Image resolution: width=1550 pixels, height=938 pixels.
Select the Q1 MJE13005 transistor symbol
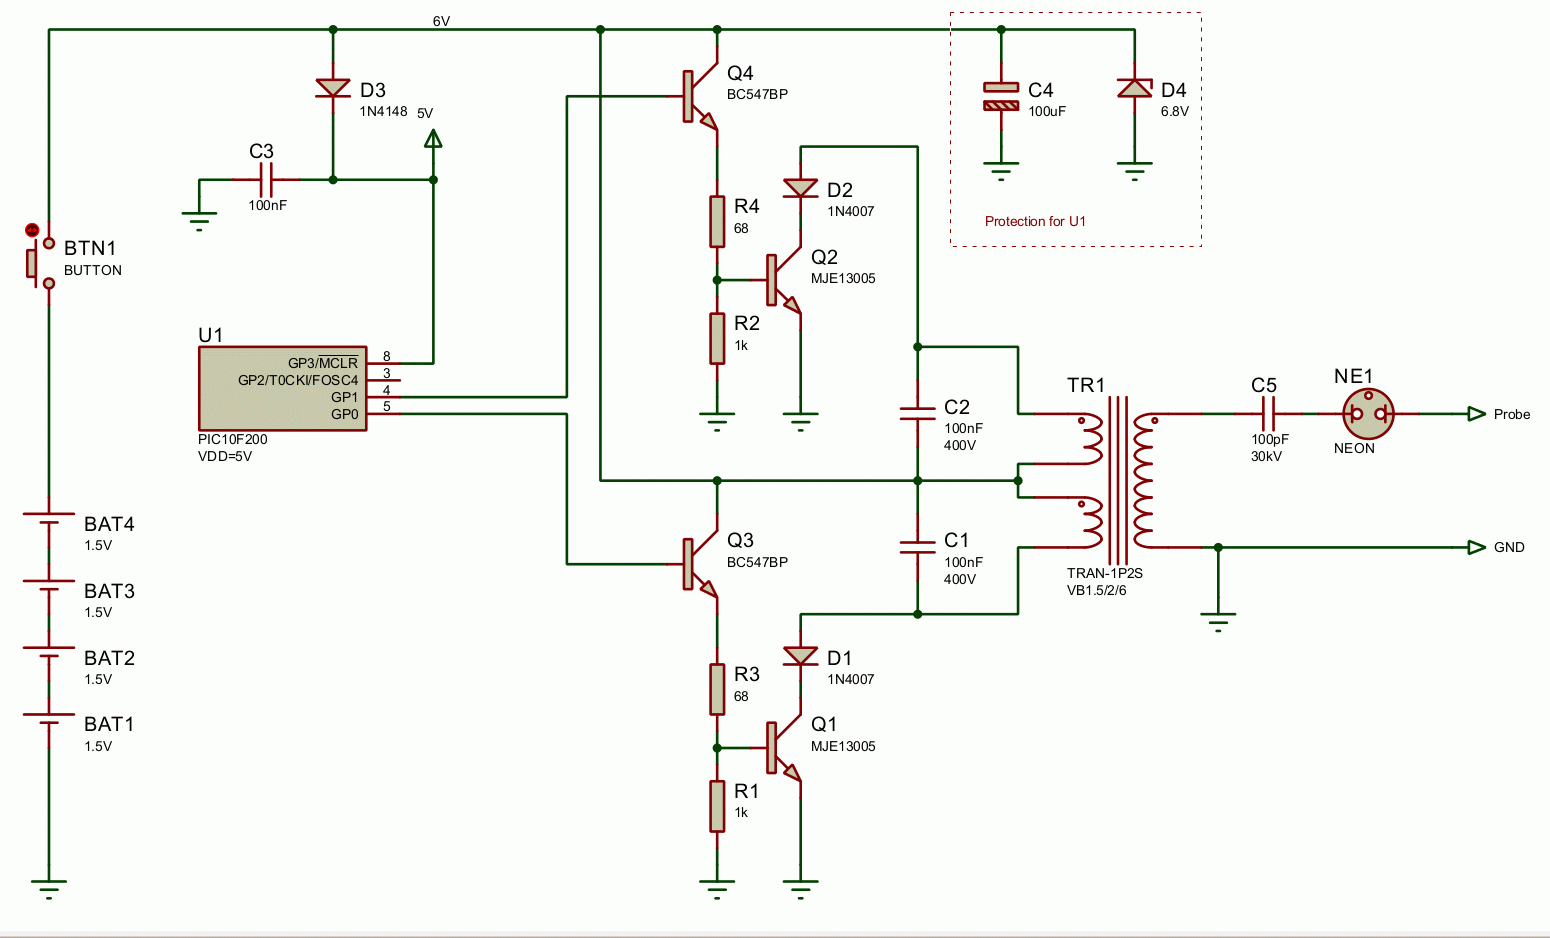tap(785, 748)
